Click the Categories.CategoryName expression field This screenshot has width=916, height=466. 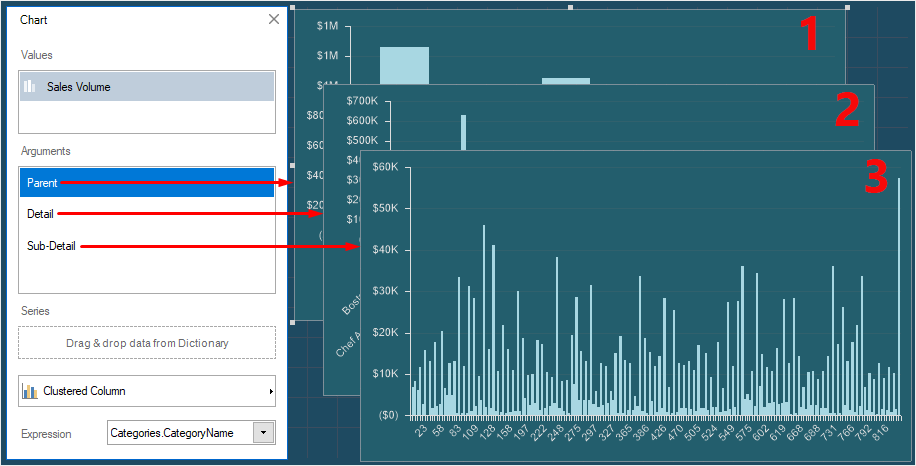tap(180, 433)
